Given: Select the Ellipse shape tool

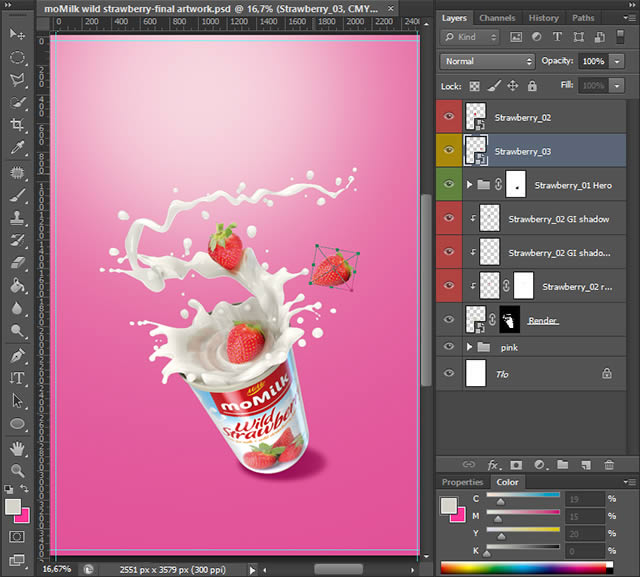Looking at the screenshot, I should point(17,424).
